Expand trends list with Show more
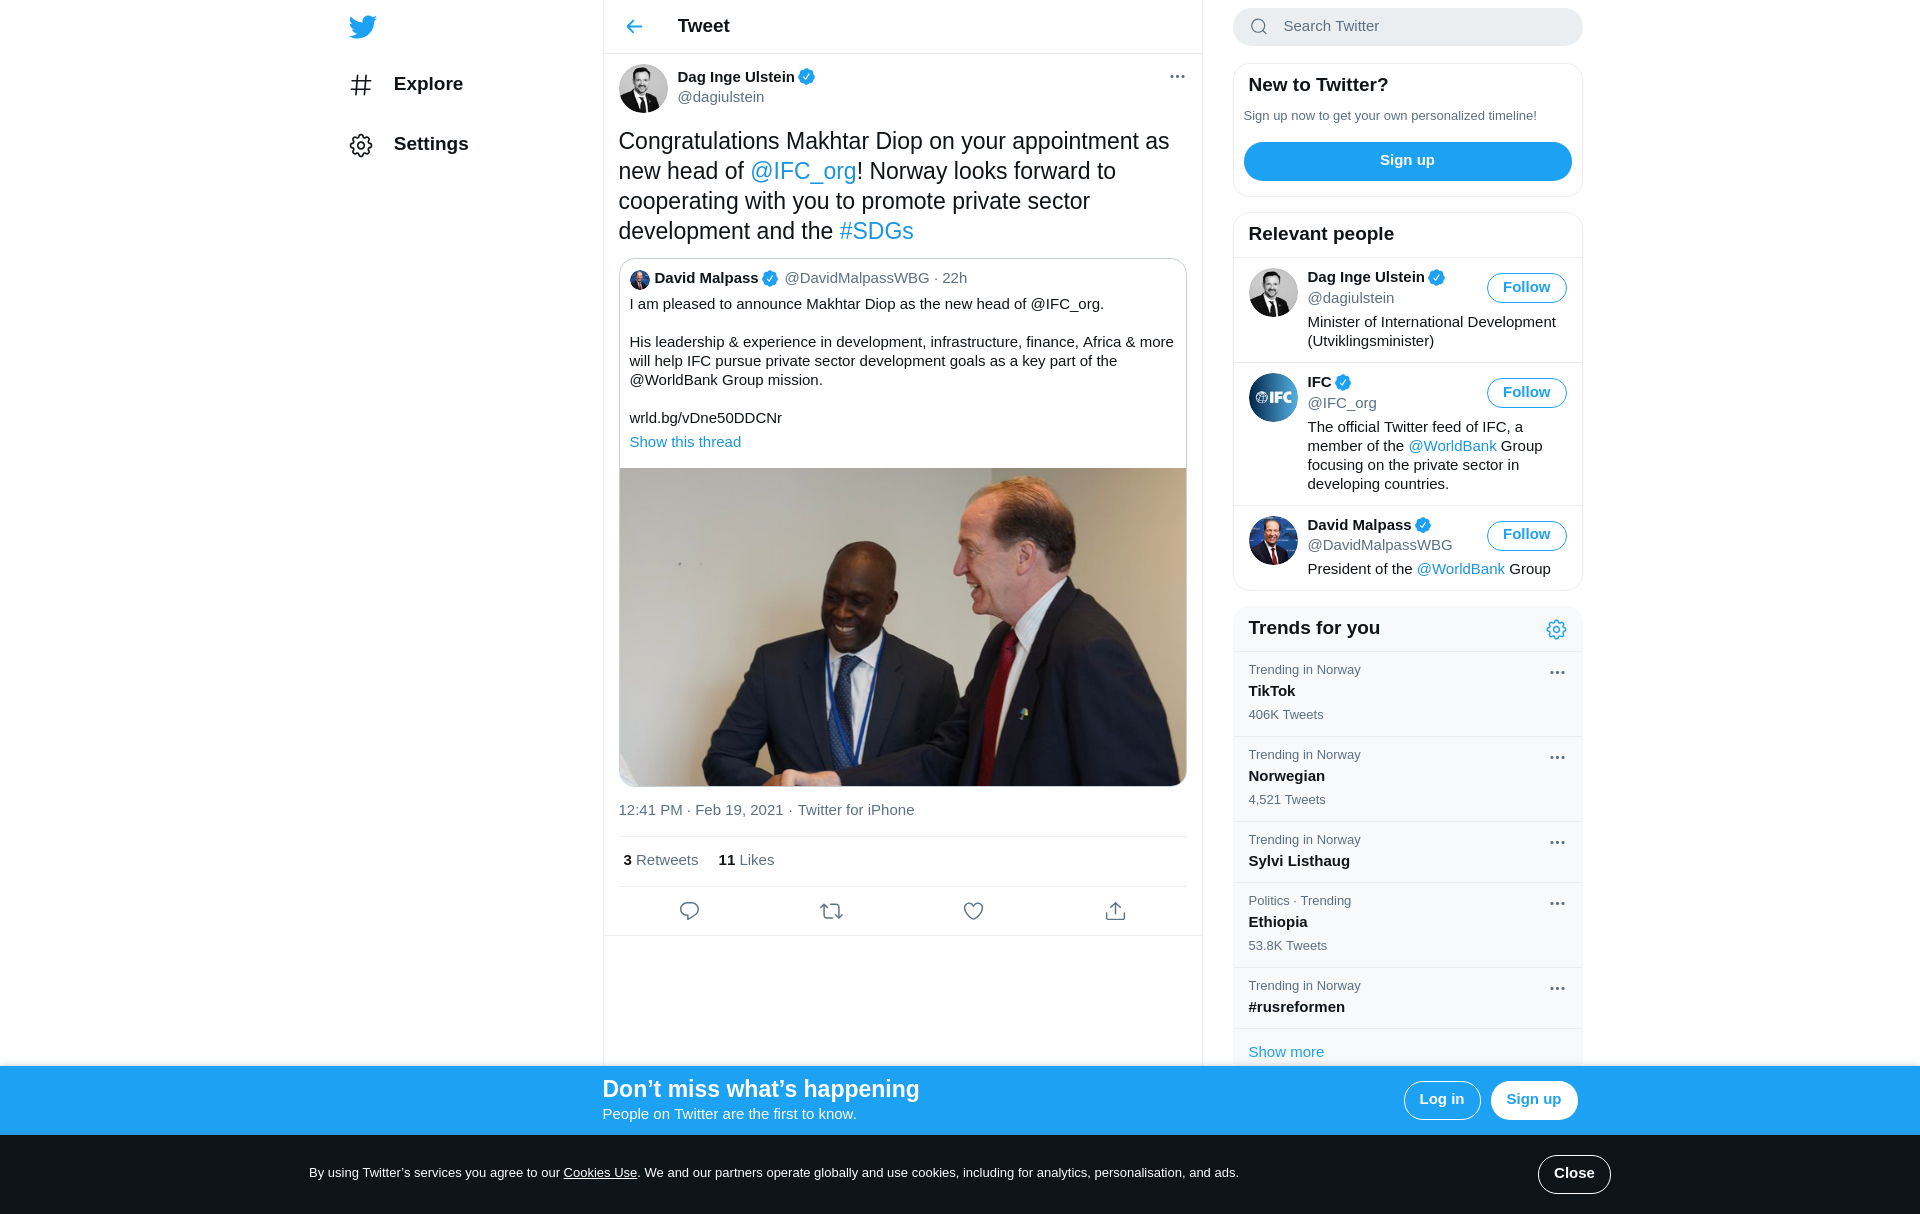This screenshot has height=1214, width=1920. pyautogui.click(x=1286, y=1052)
